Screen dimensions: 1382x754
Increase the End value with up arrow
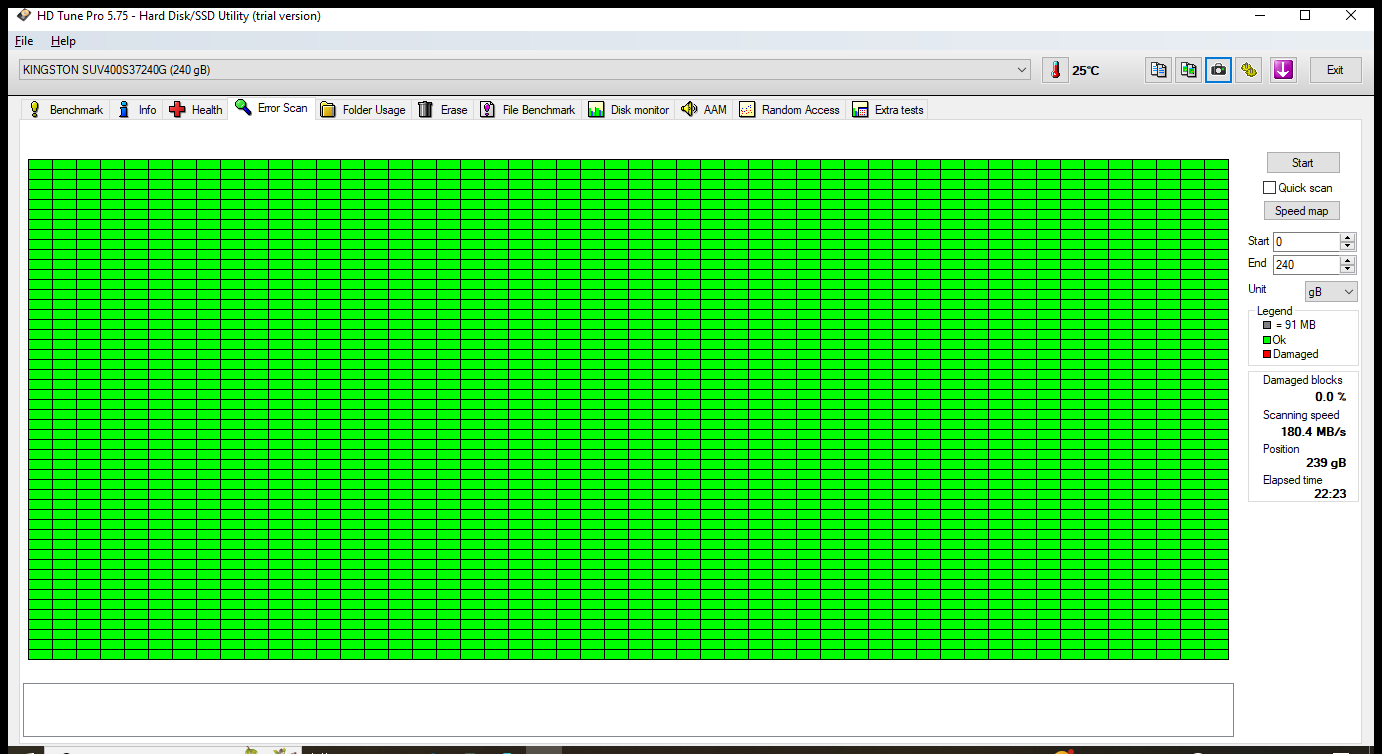[1348, 260]
